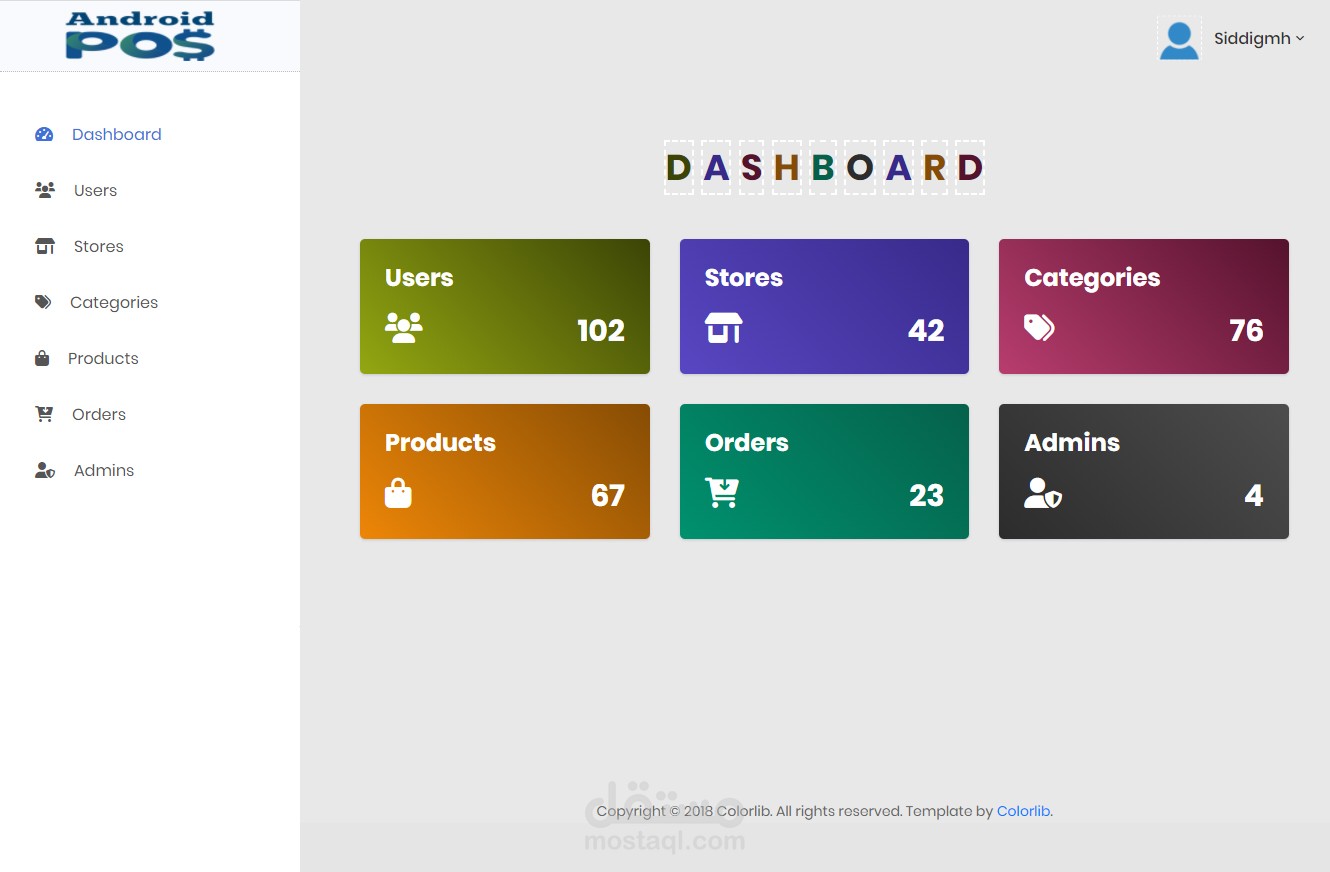Click the Stores shop icon in sidebar
Screen dimensions: 1330x872
[x=45, y=246]
